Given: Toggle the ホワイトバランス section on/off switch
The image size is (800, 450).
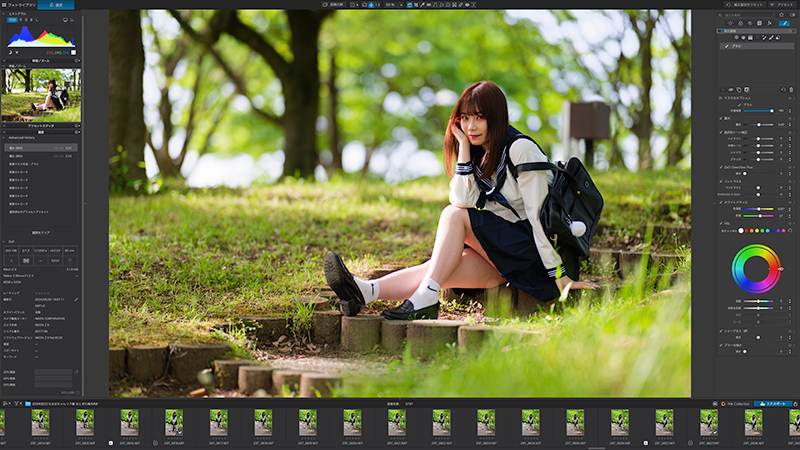Looking at the screenshot, I should 790,203.
